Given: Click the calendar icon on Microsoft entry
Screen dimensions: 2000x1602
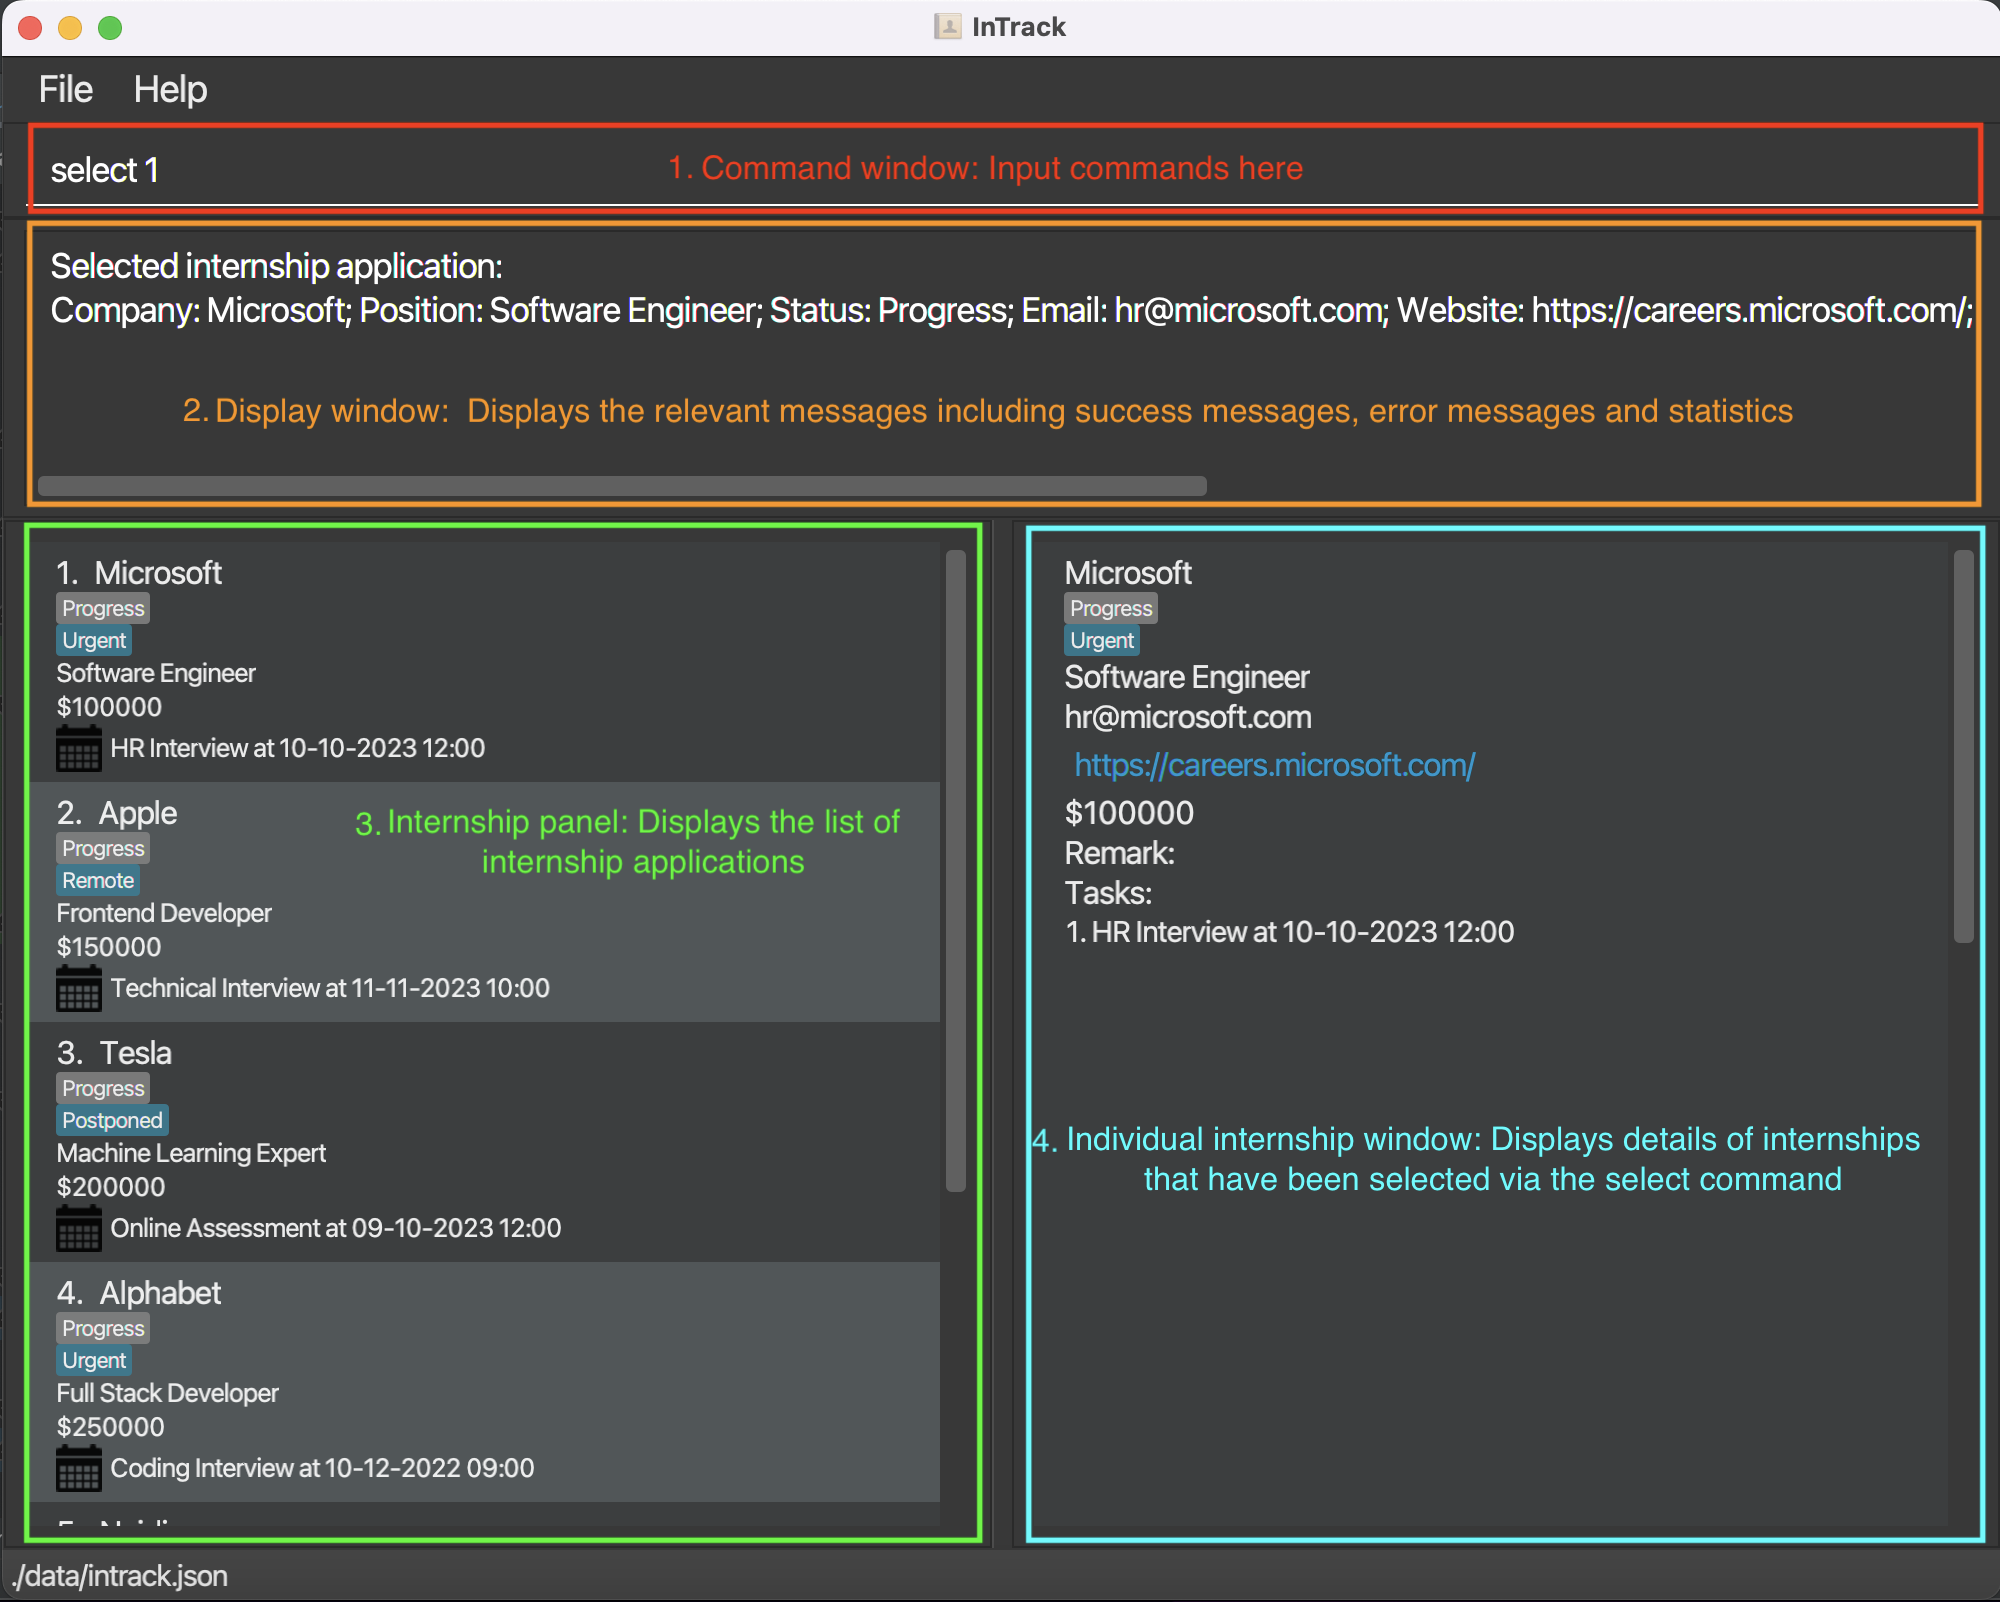Looking at the screenshot, I should 77,747.
